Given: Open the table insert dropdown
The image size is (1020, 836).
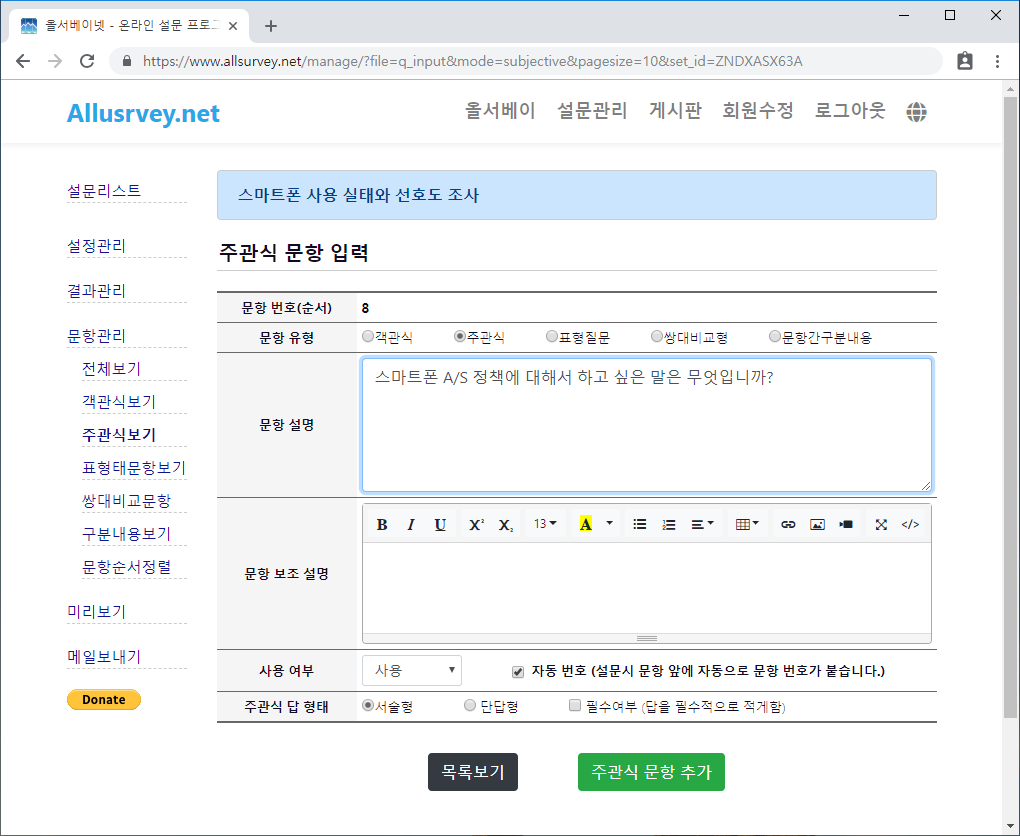Looking at the screenshot, I should [747, 525].
